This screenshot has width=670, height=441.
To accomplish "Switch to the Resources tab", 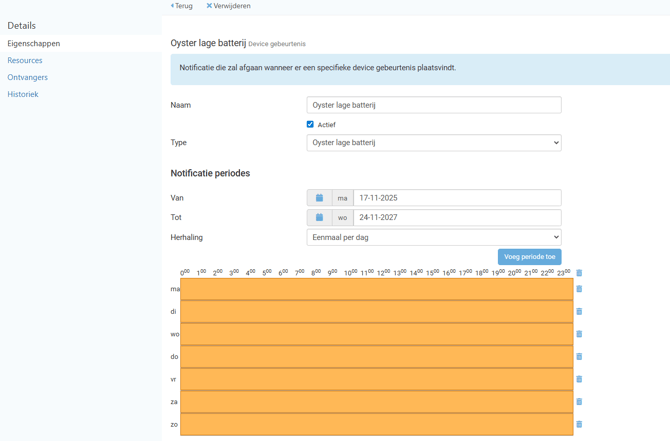I will pos(25,61).
